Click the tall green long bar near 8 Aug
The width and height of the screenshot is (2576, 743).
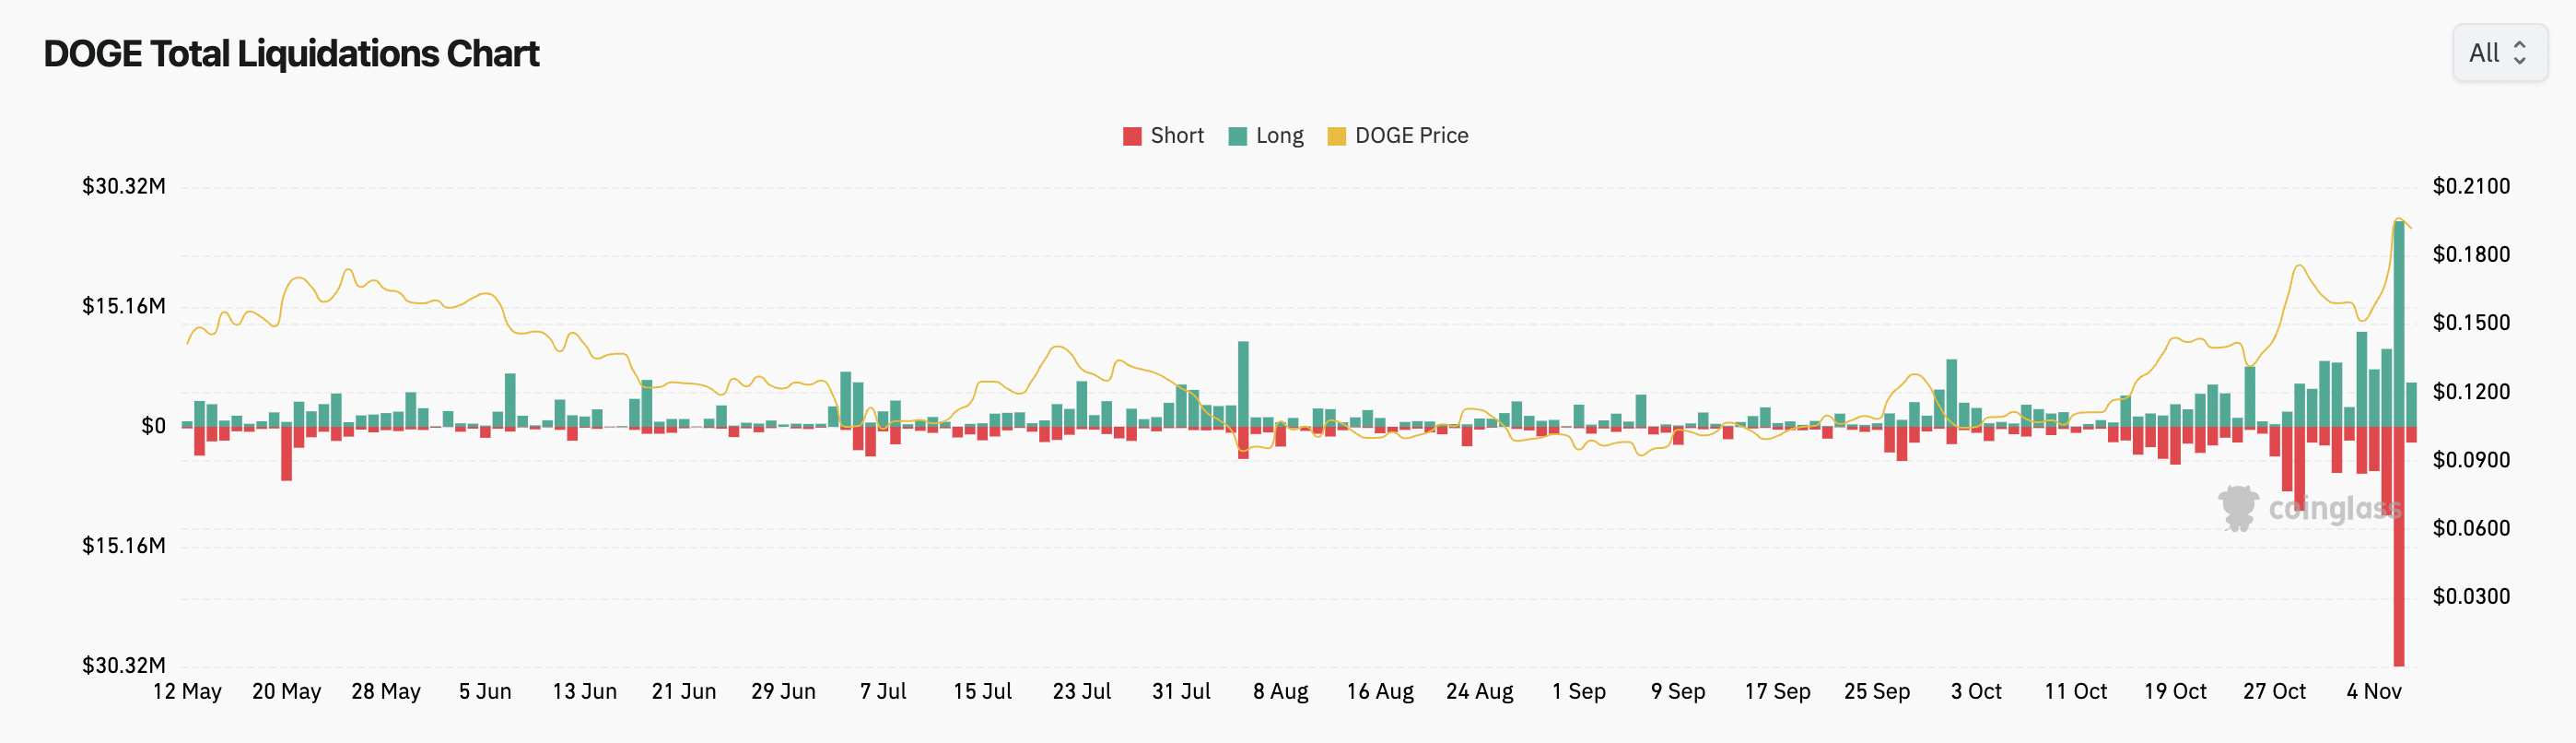tap(1243, 385)
